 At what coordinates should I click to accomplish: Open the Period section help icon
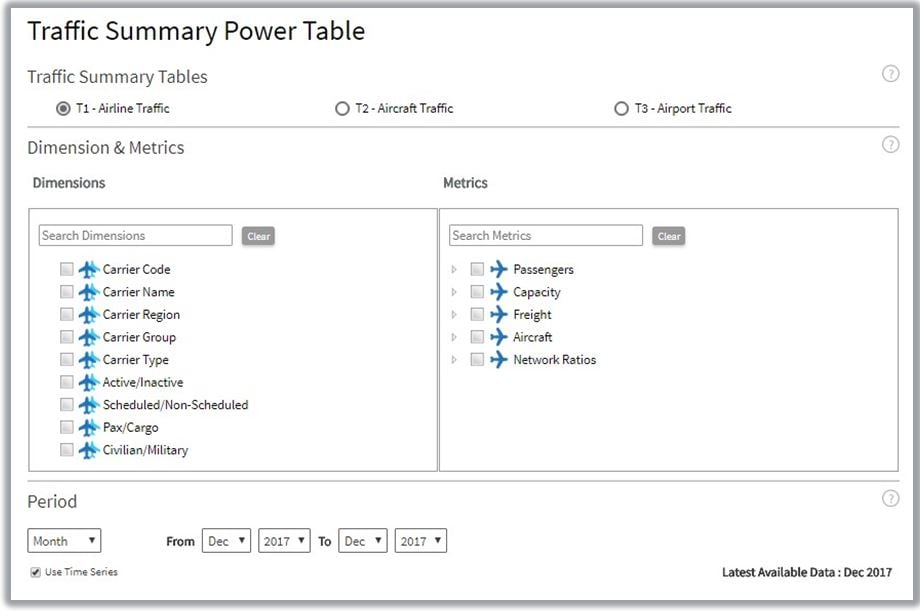[890, 498]
